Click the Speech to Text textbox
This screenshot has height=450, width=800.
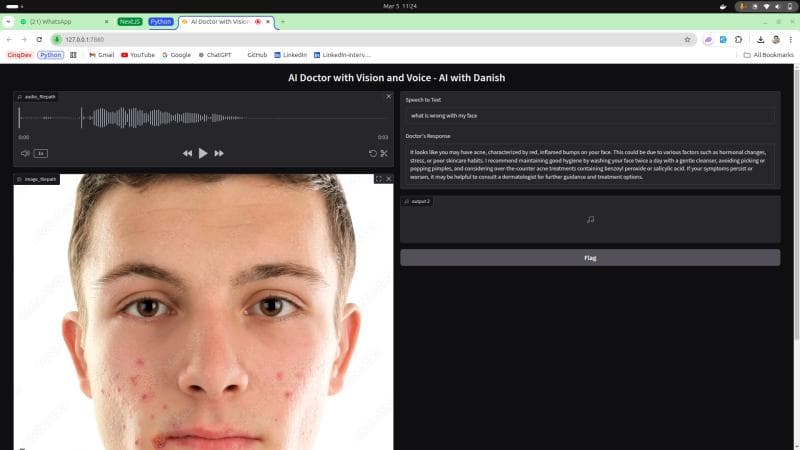590,116
